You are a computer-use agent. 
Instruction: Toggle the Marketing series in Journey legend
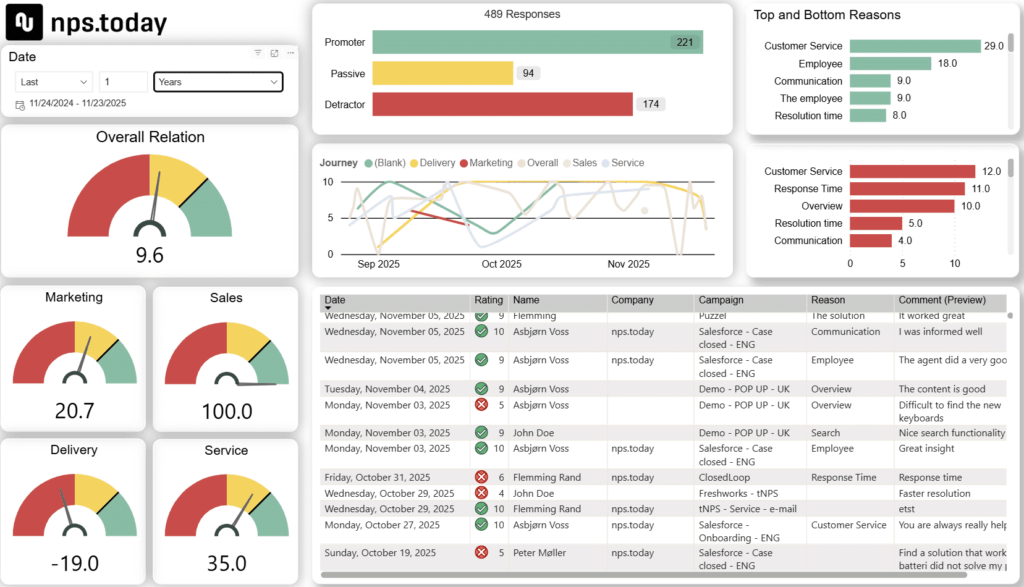pos(484,163)
